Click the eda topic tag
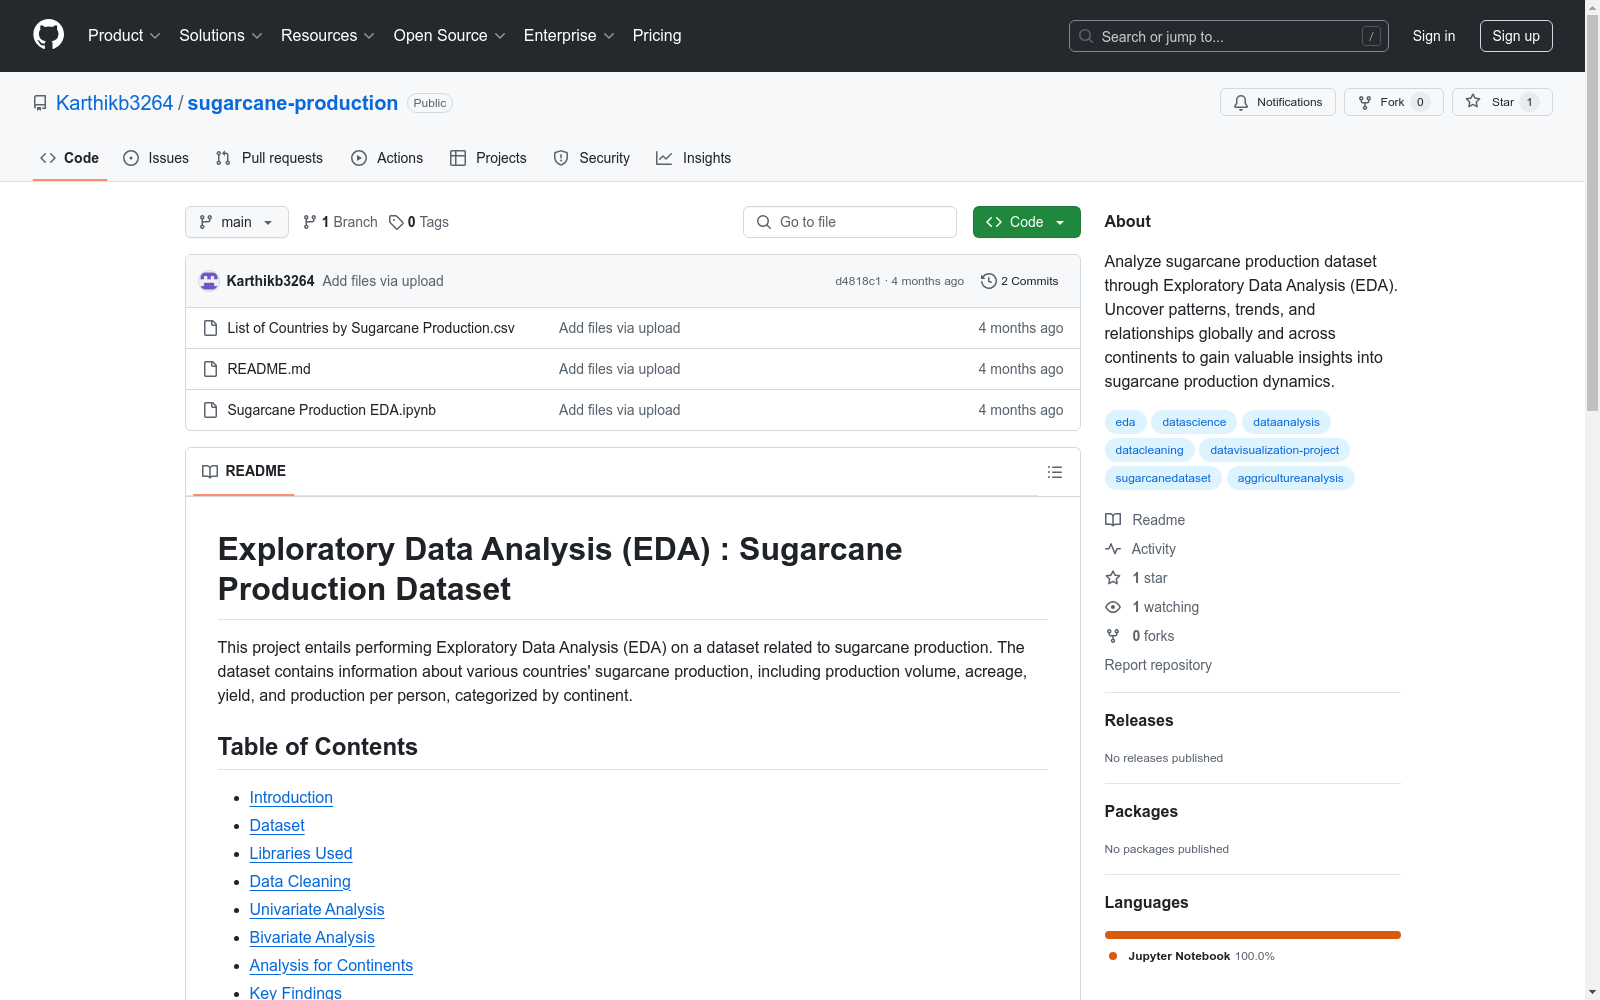 tap(1125, 422)
